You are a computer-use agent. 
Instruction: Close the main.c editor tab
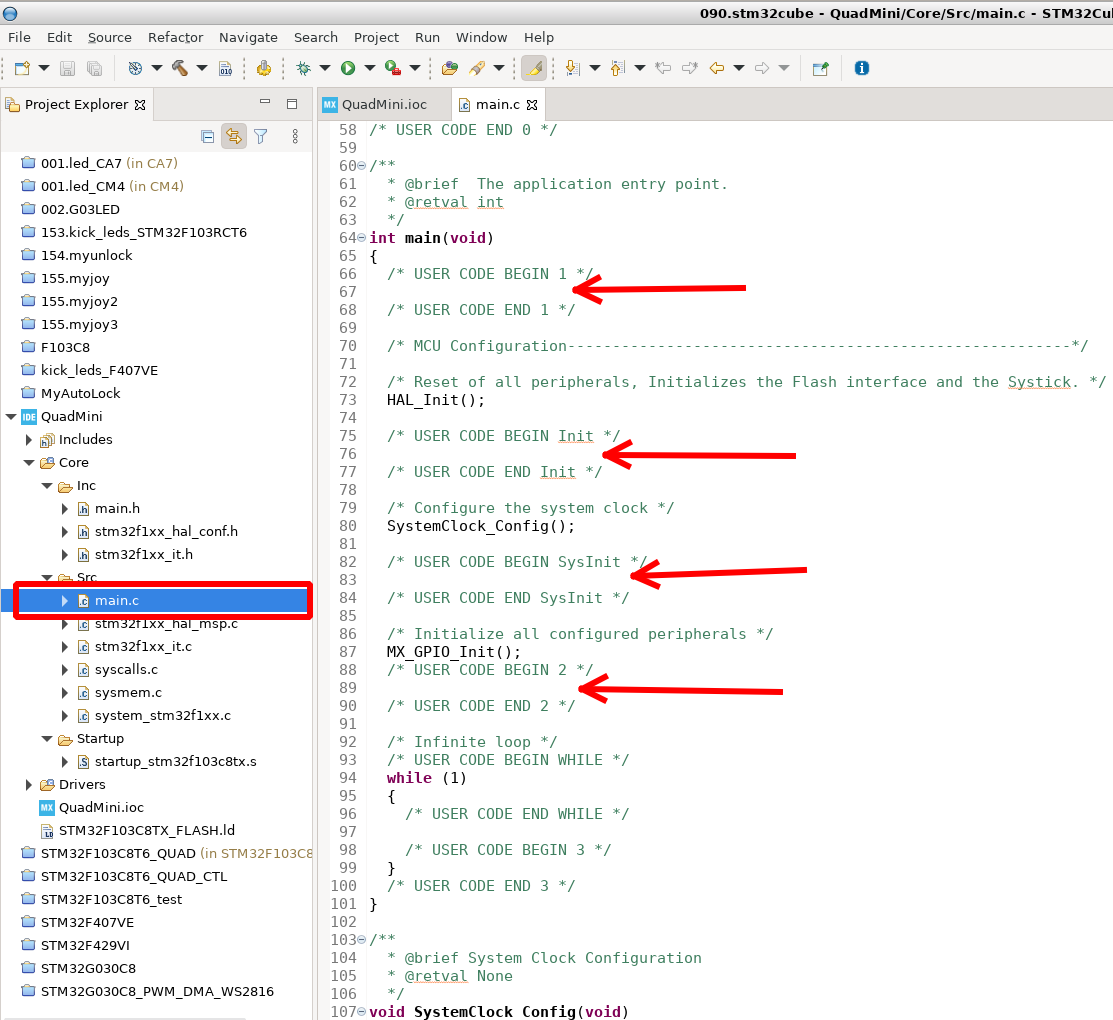tap(532, 105)
